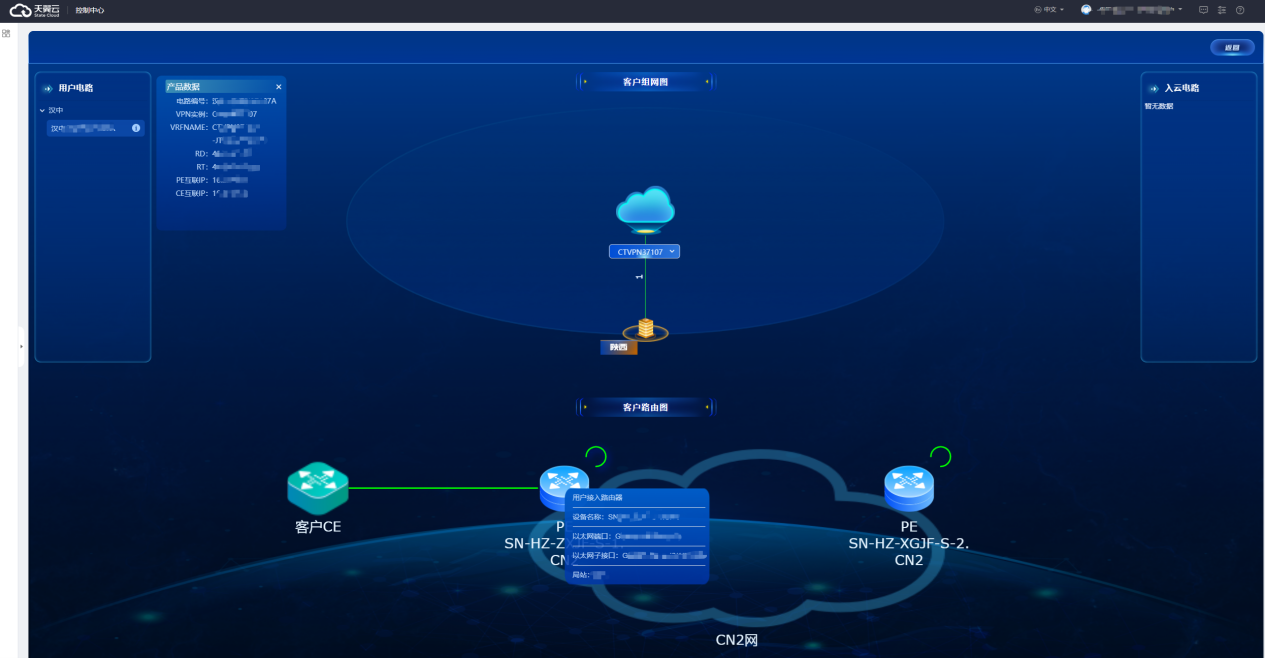The height and width of the screenshot is (658, 1265).
Task: Click the VRFNAME row
Action: 214,127
